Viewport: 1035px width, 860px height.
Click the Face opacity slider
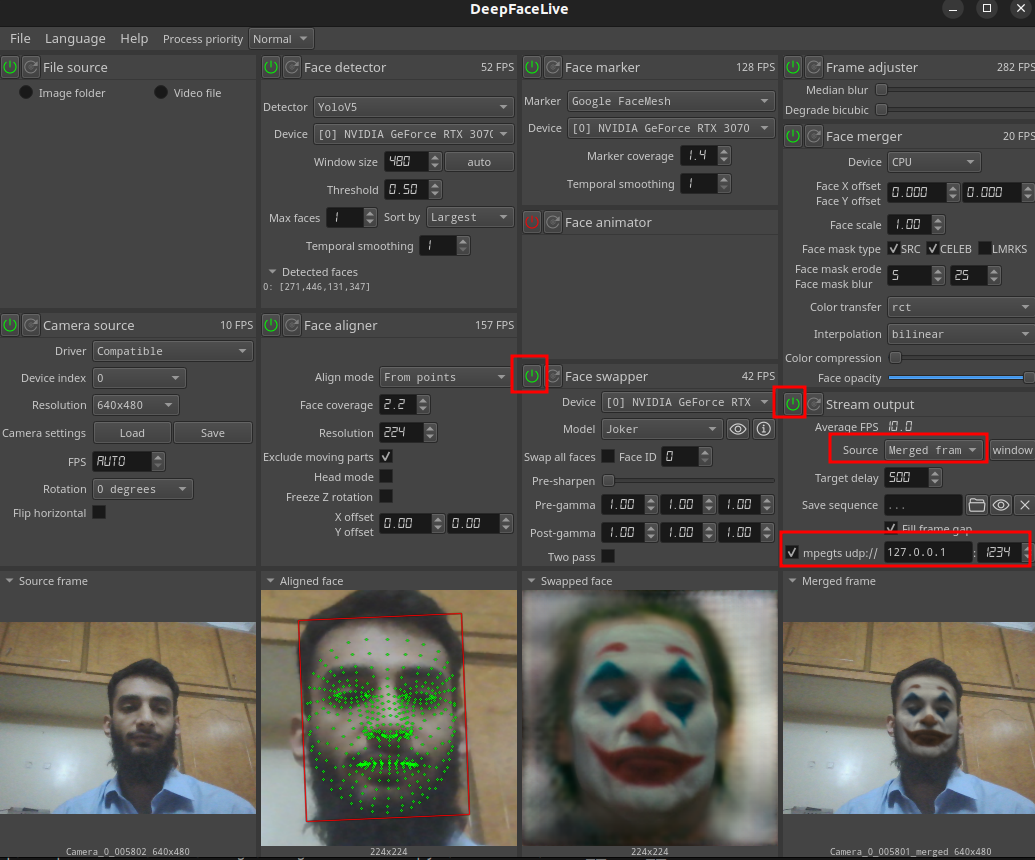[x=958, y=378]
